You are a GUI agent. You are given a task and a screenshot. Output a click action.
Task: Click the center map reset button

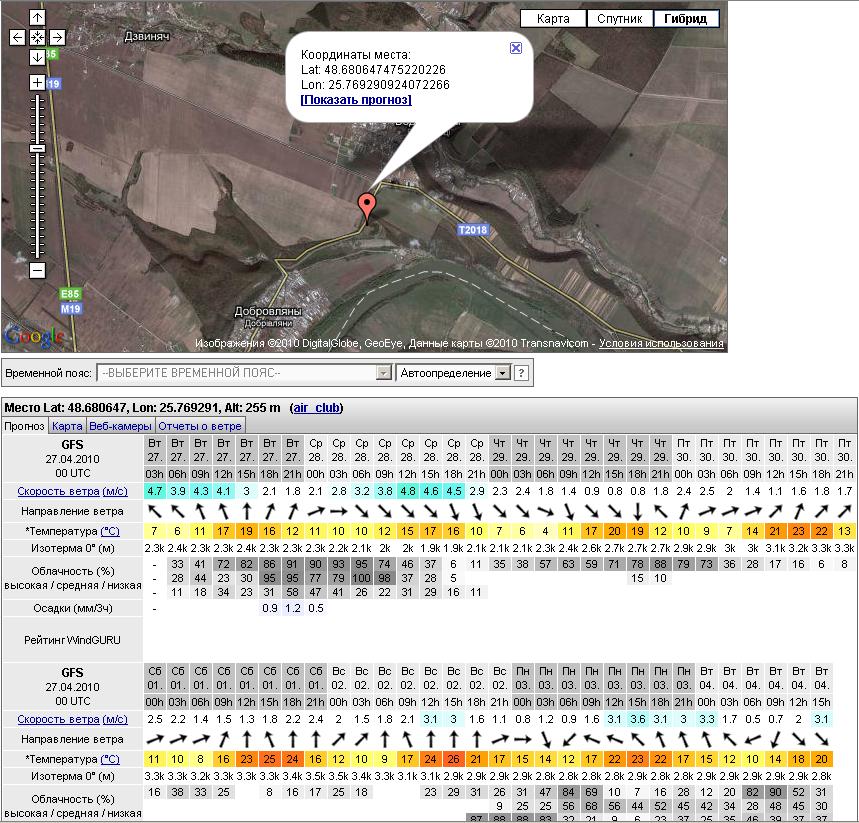(37, 37)
